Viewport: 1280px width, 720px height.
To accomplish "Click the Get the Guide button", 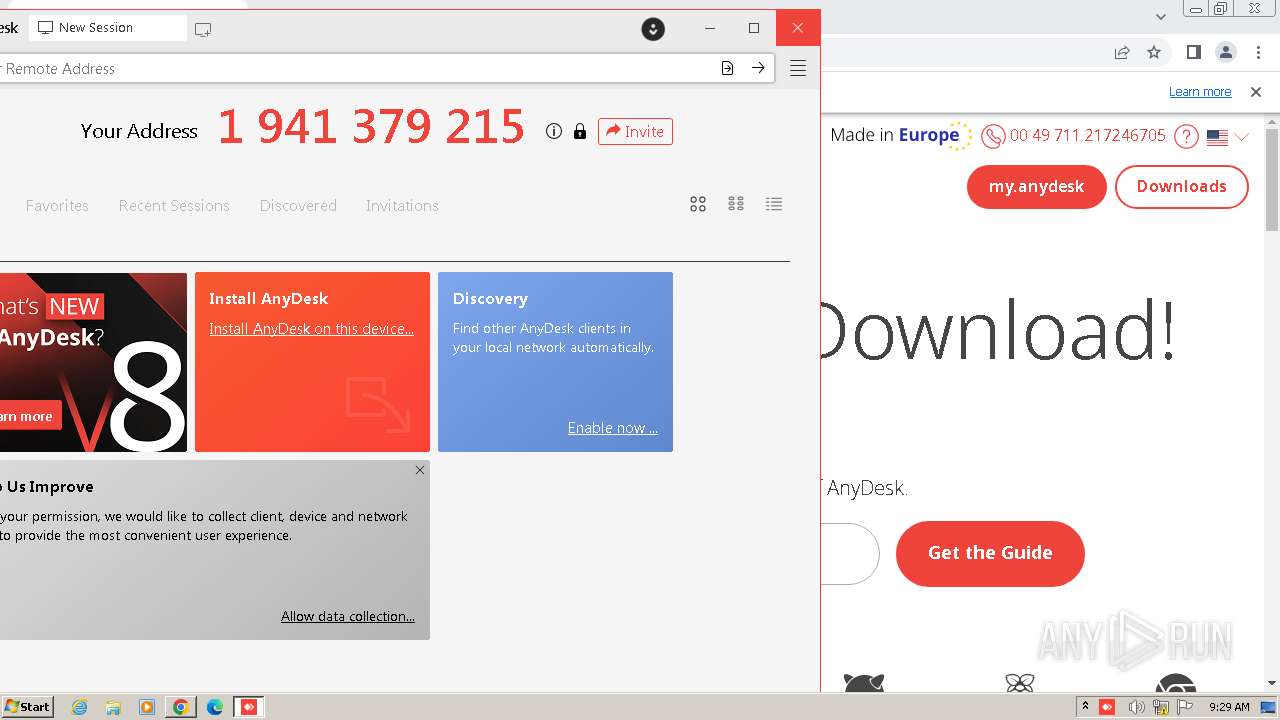I will [x=990, y=553].
